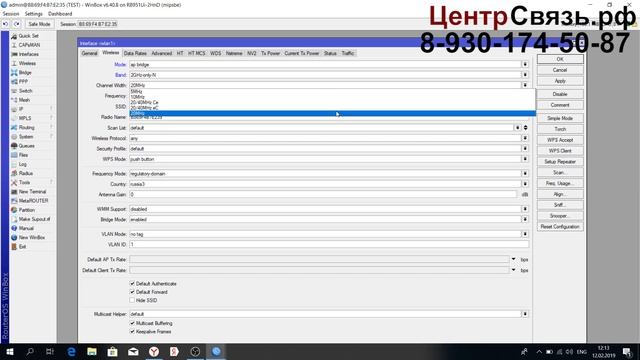Open the Log sidebar entry
The height and width of the screenshot is (360, 640).
[22, 164]
